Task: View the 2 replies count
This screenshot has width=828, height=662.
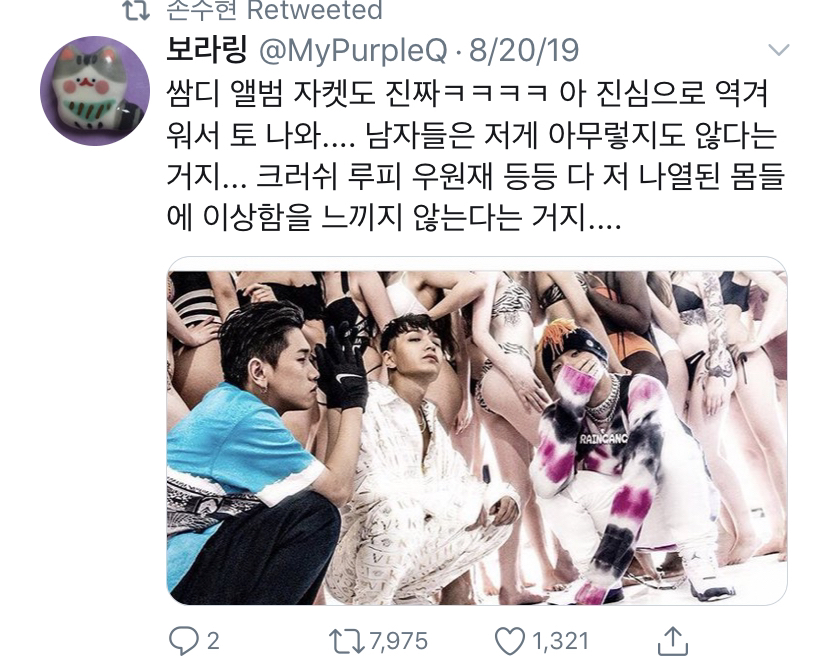Action: tap(213, 641)
